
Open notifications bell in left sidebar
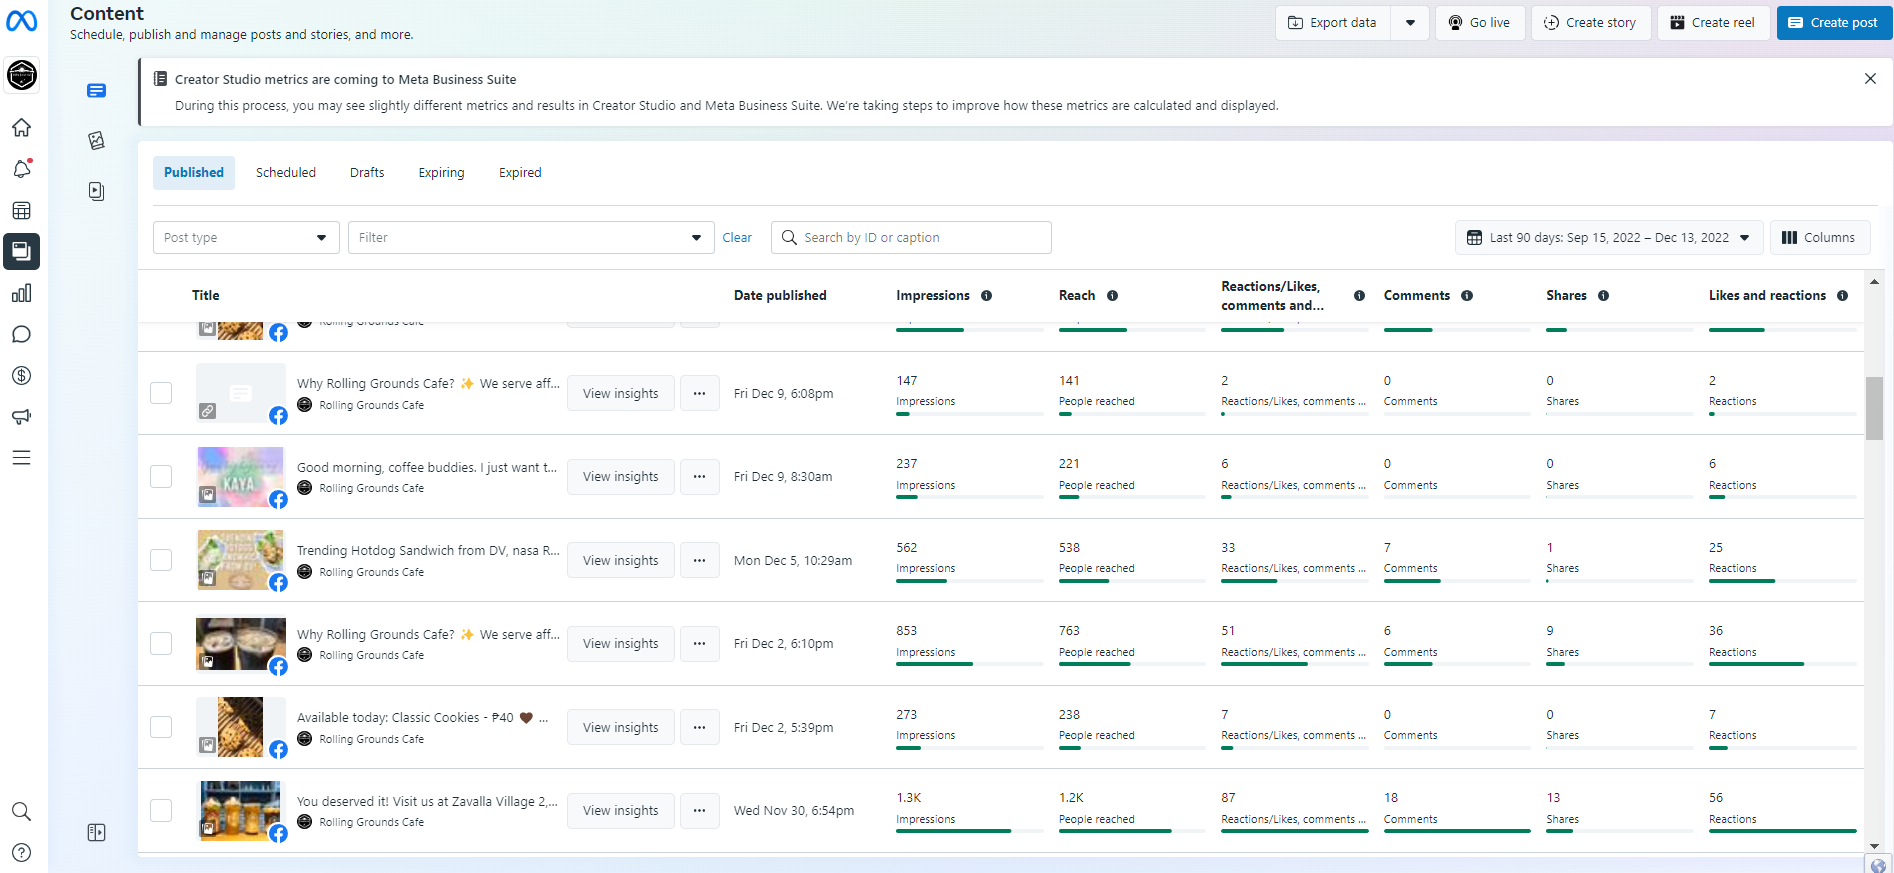click(21, 169)
